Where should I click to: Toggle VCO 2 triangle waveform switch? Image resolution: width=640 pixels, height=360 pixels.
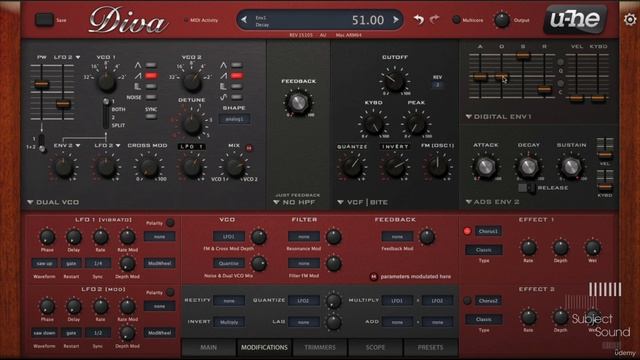click(x=236, y=65)
